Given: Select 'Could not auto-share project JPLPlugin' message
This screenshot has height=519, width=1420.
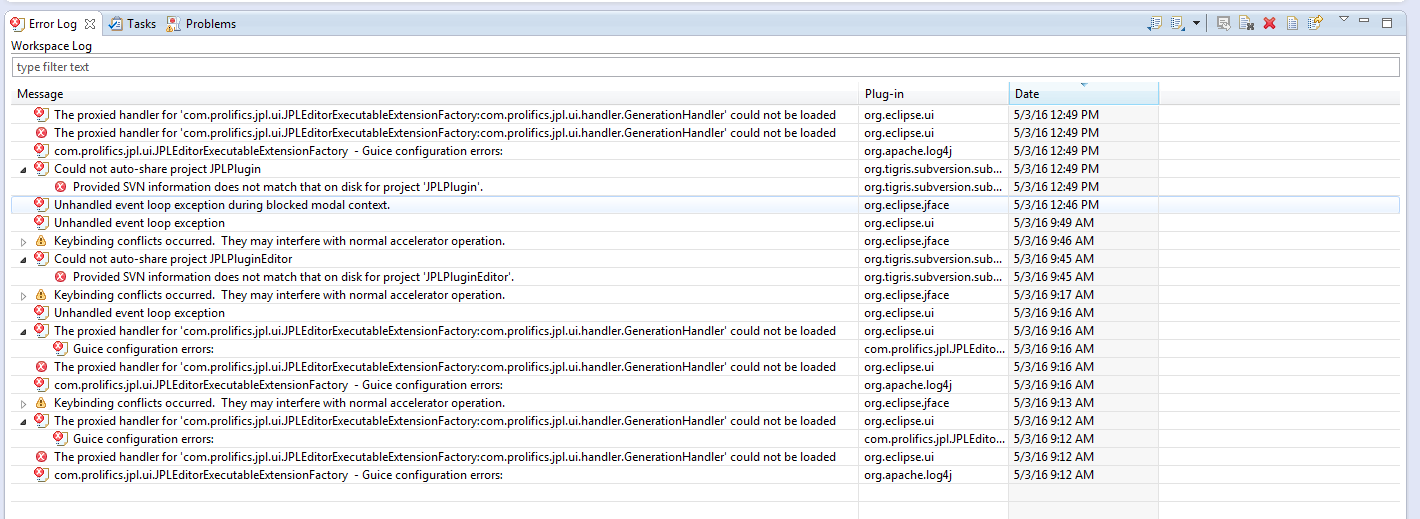Looking at the screenshot, I should pos(157,169).
